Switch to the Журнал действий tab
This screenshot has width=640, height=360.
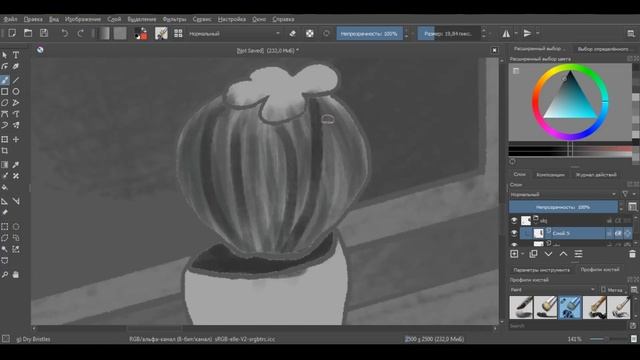[596, 175]
